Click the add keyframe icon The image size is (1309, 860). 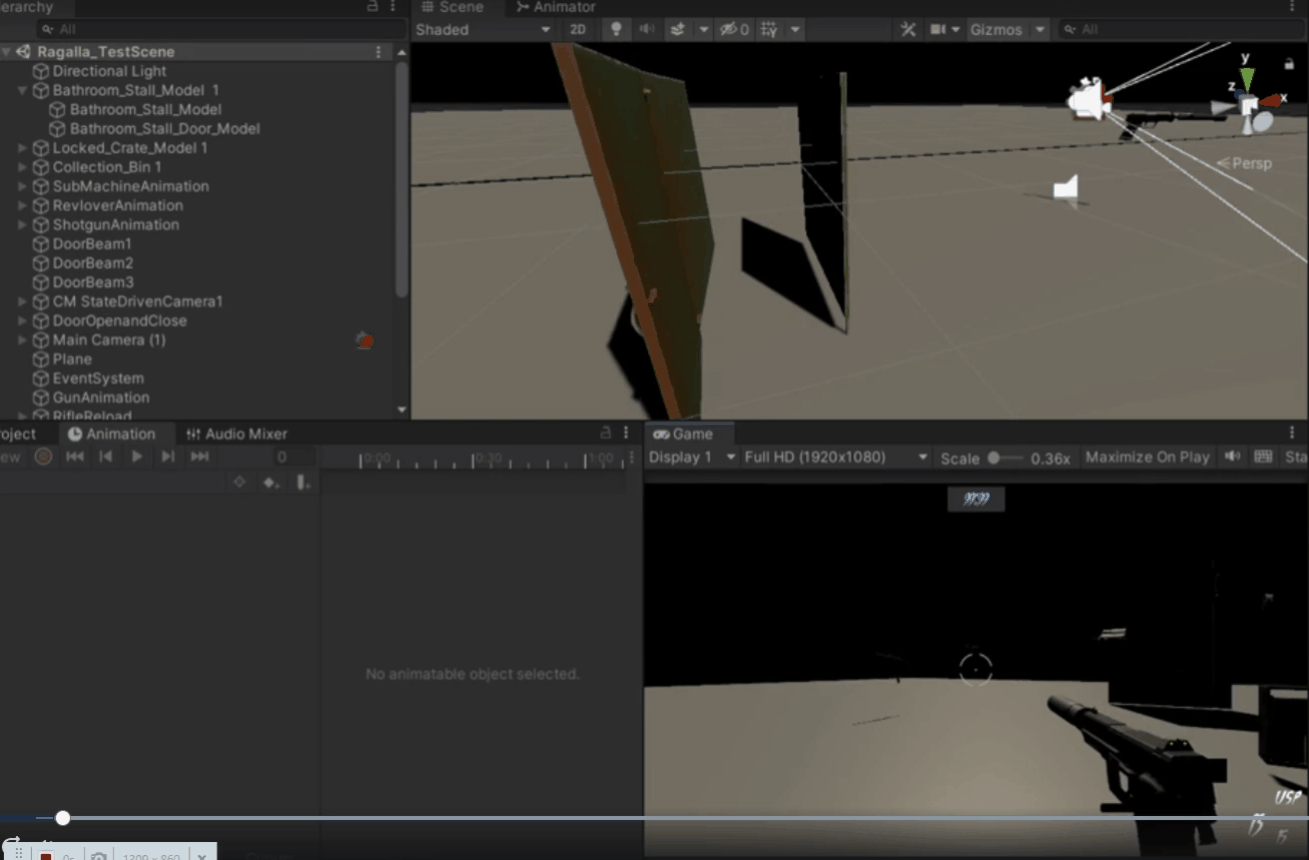point(271,482)
